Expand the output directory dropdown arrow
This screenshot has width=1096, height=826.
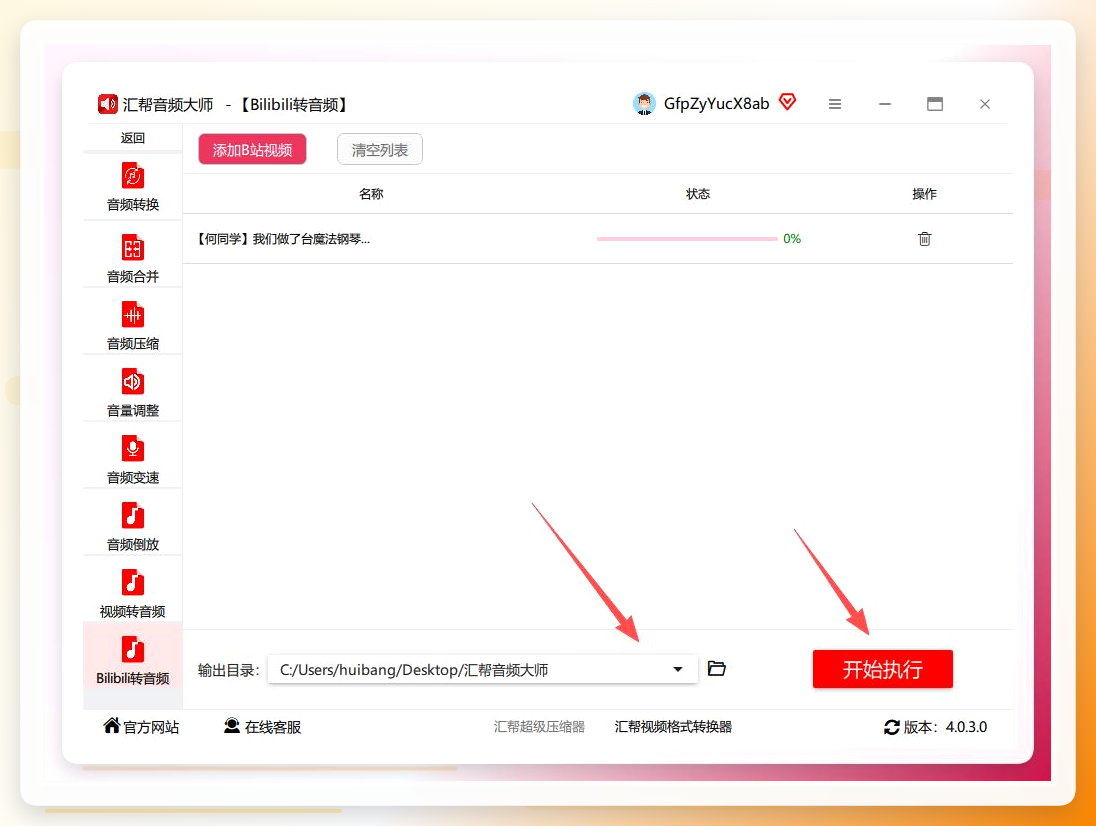point(677,669)
